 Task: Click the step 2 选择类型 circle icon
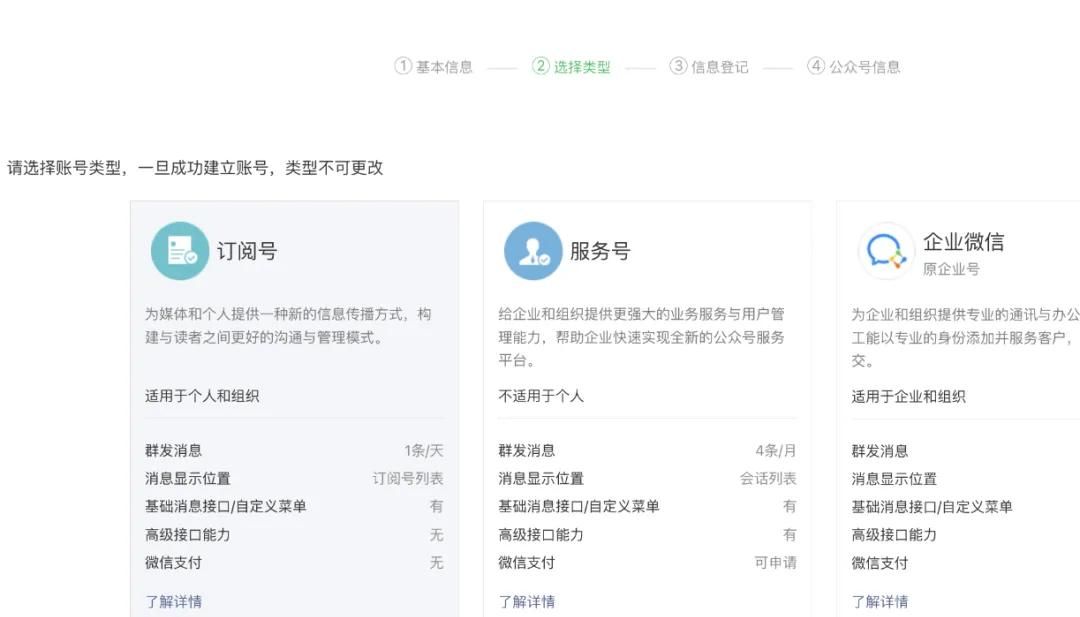tap(539, 66)
